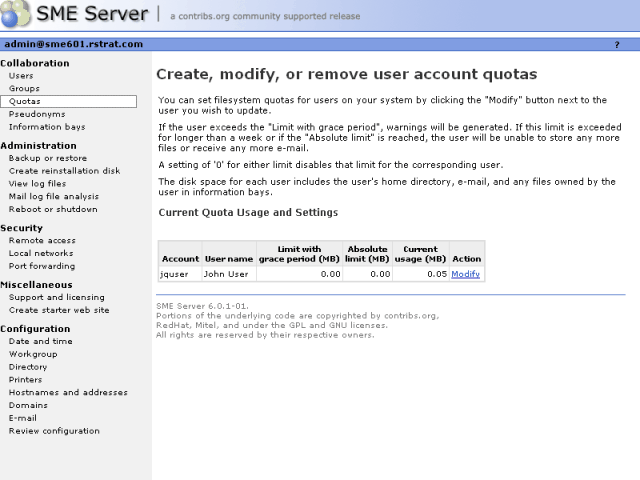The height and width of the screenshot is (480, 640).
Task: Open Mail log file analysis
Action: click(x=54, y=196)
